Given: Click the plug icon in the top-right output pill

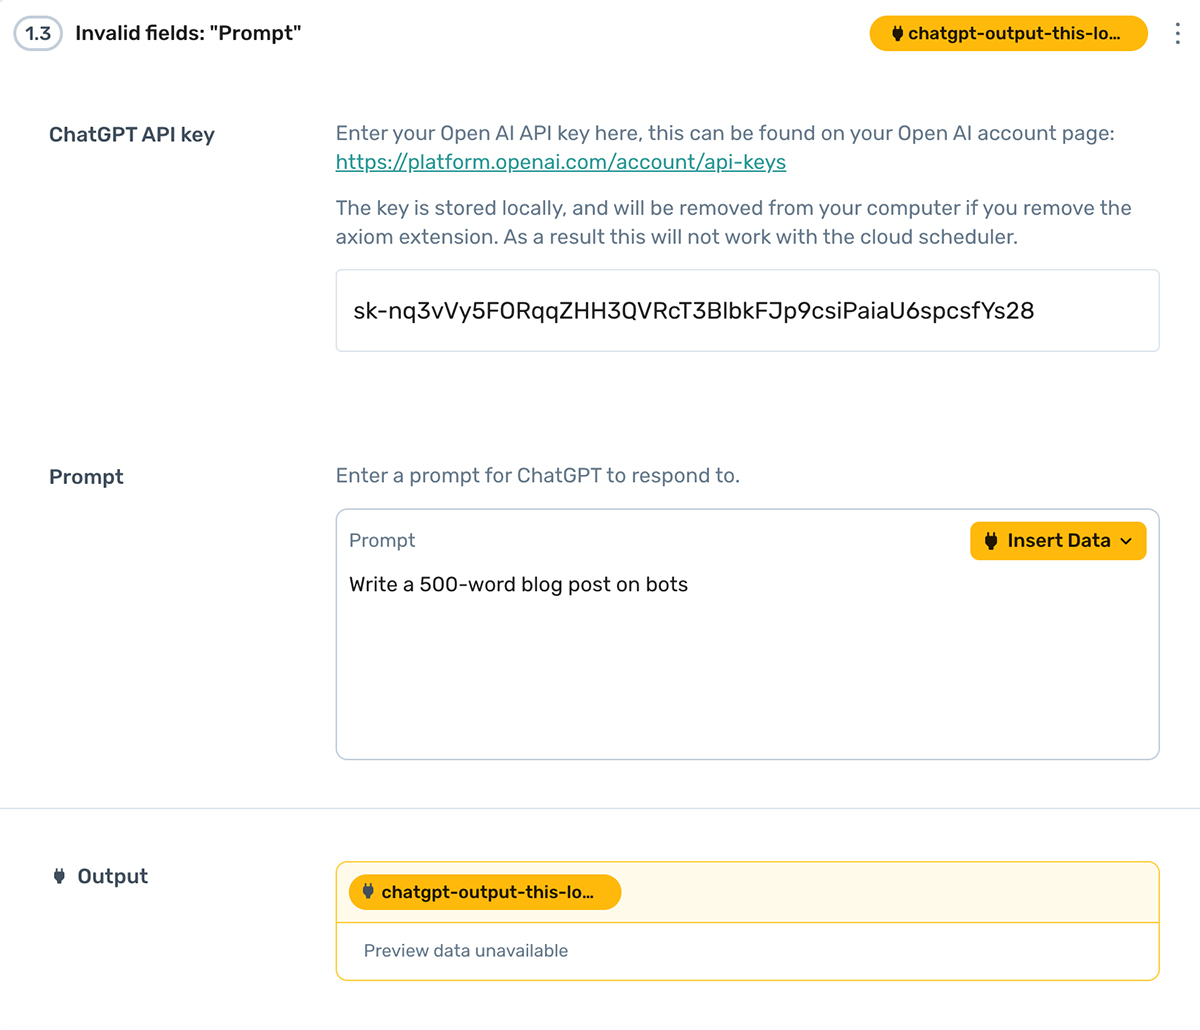Looking at the screenshot, I should point(897,33).
